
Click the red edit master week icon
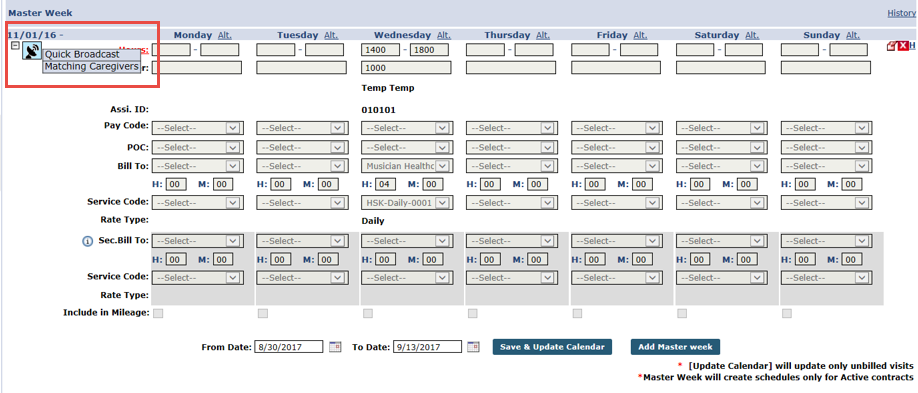891,47
